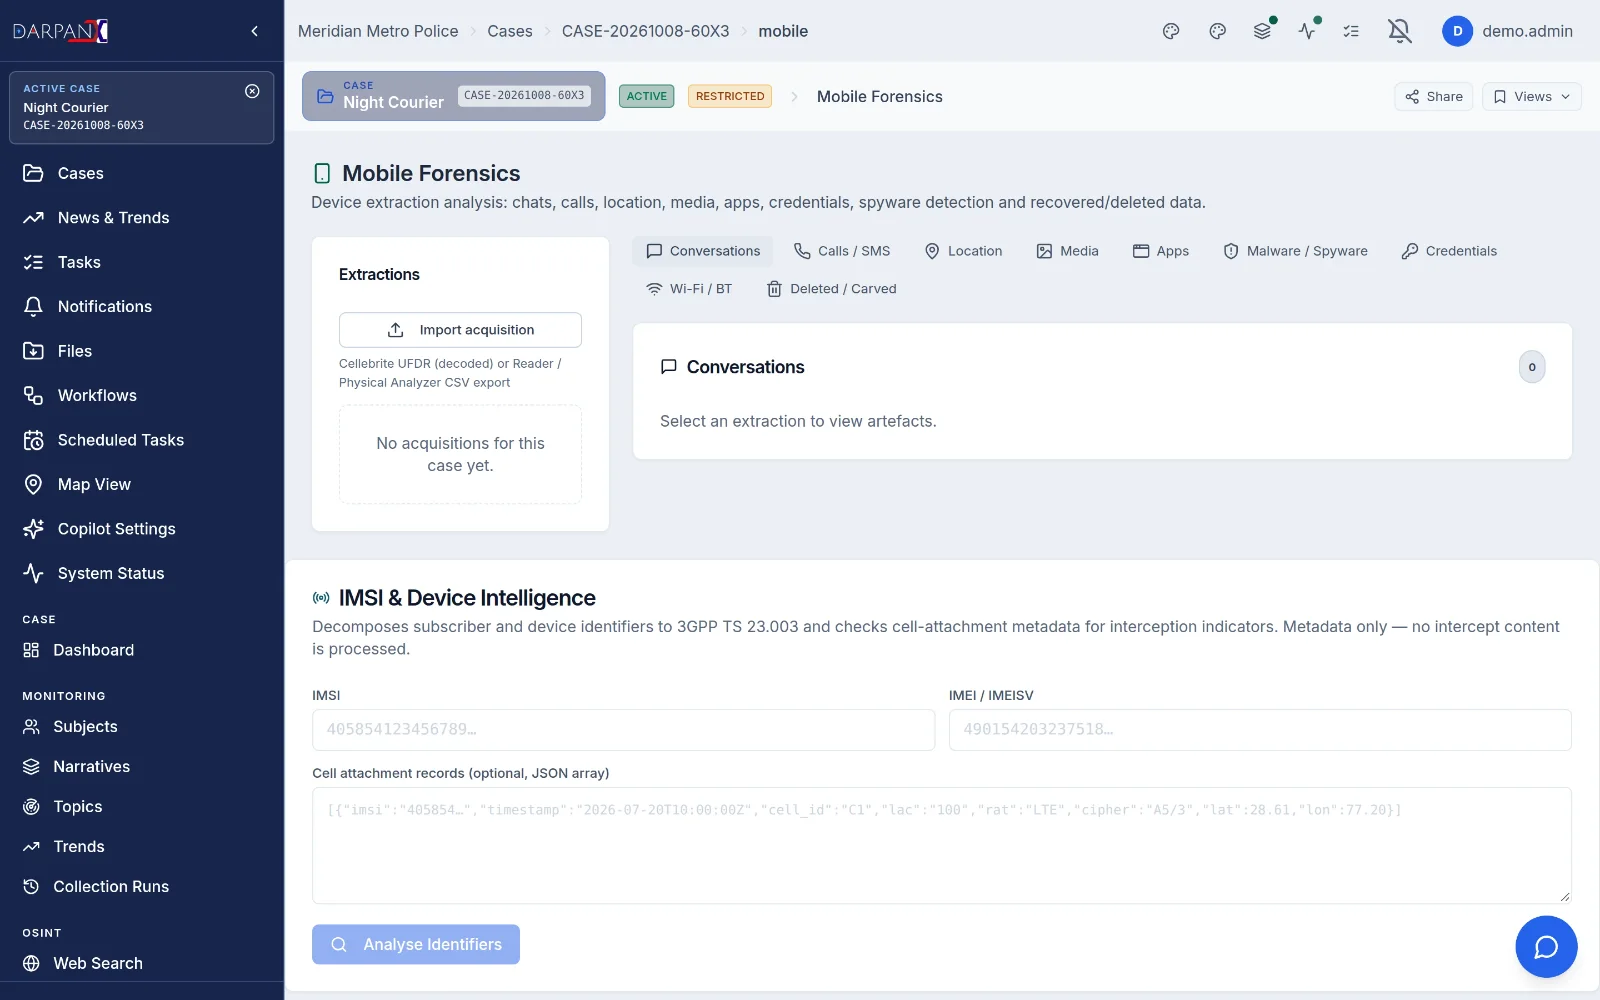1600x1000 pixels.
Task: Click the cell attachment records textarea
Action: [x=942, y=846]
